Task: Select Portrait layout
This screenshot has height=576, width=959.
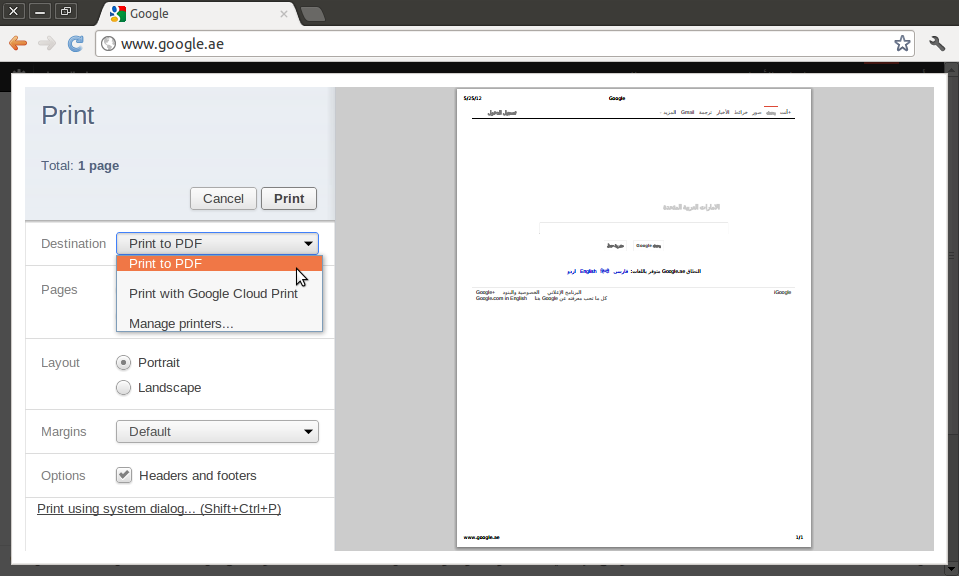Action: coord(124,363)
